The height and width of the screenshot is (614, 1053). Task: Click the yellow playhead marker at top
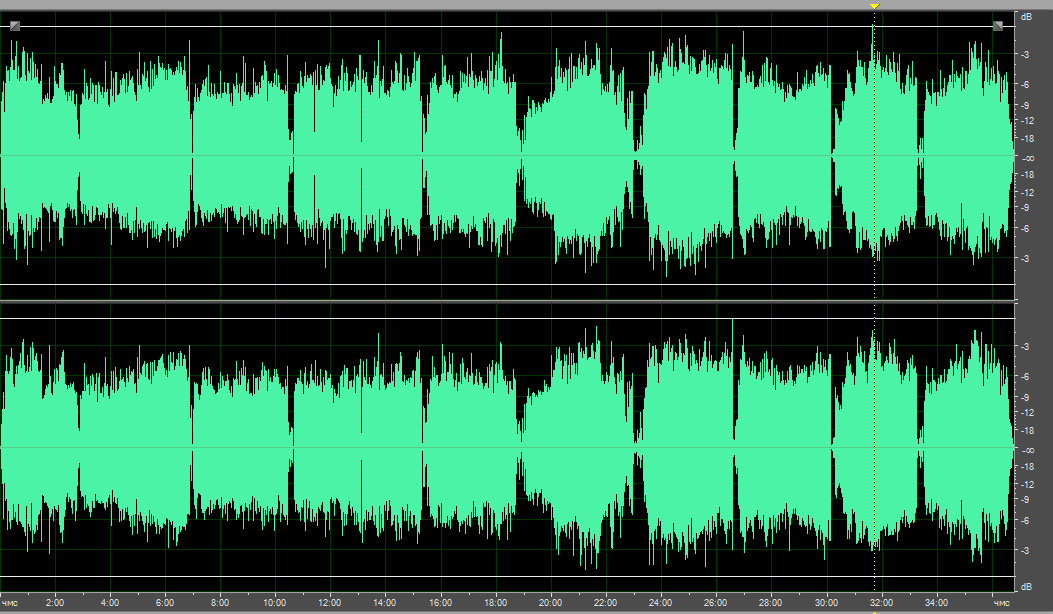click(x=874, y=7)
